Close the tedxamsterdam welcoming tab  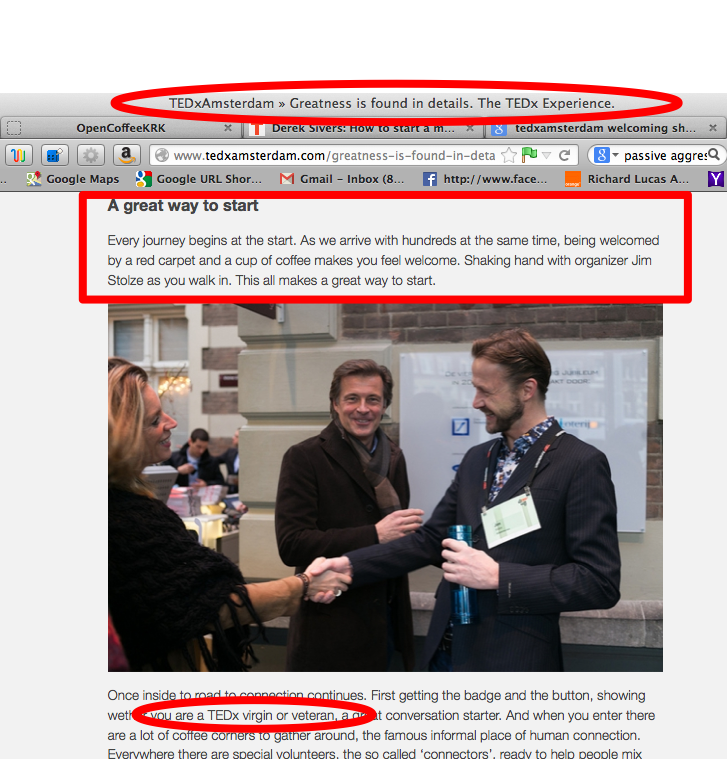click(712, 128)
